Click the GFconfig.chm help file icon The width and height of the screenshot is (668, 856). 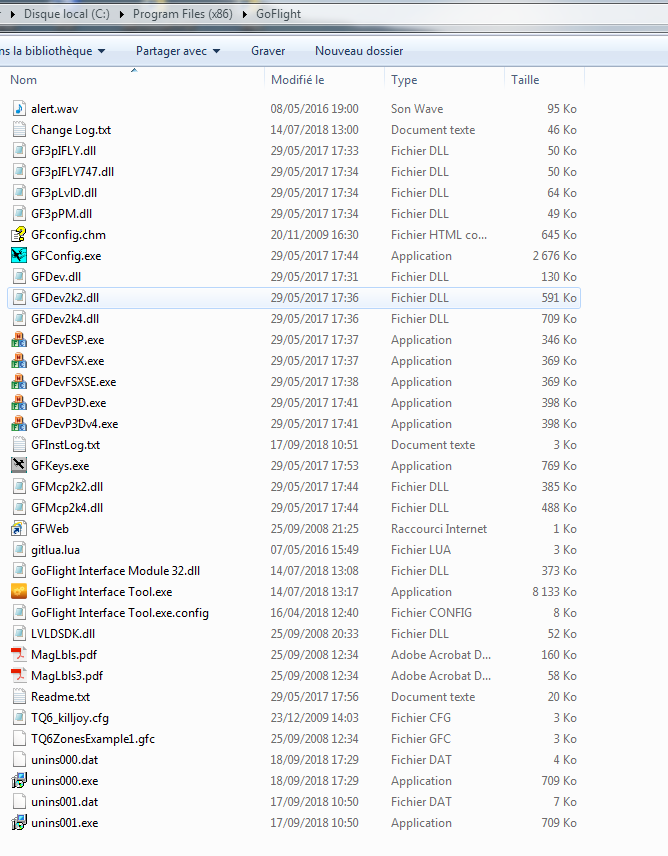pyautogui.click(x=19, y=235)
